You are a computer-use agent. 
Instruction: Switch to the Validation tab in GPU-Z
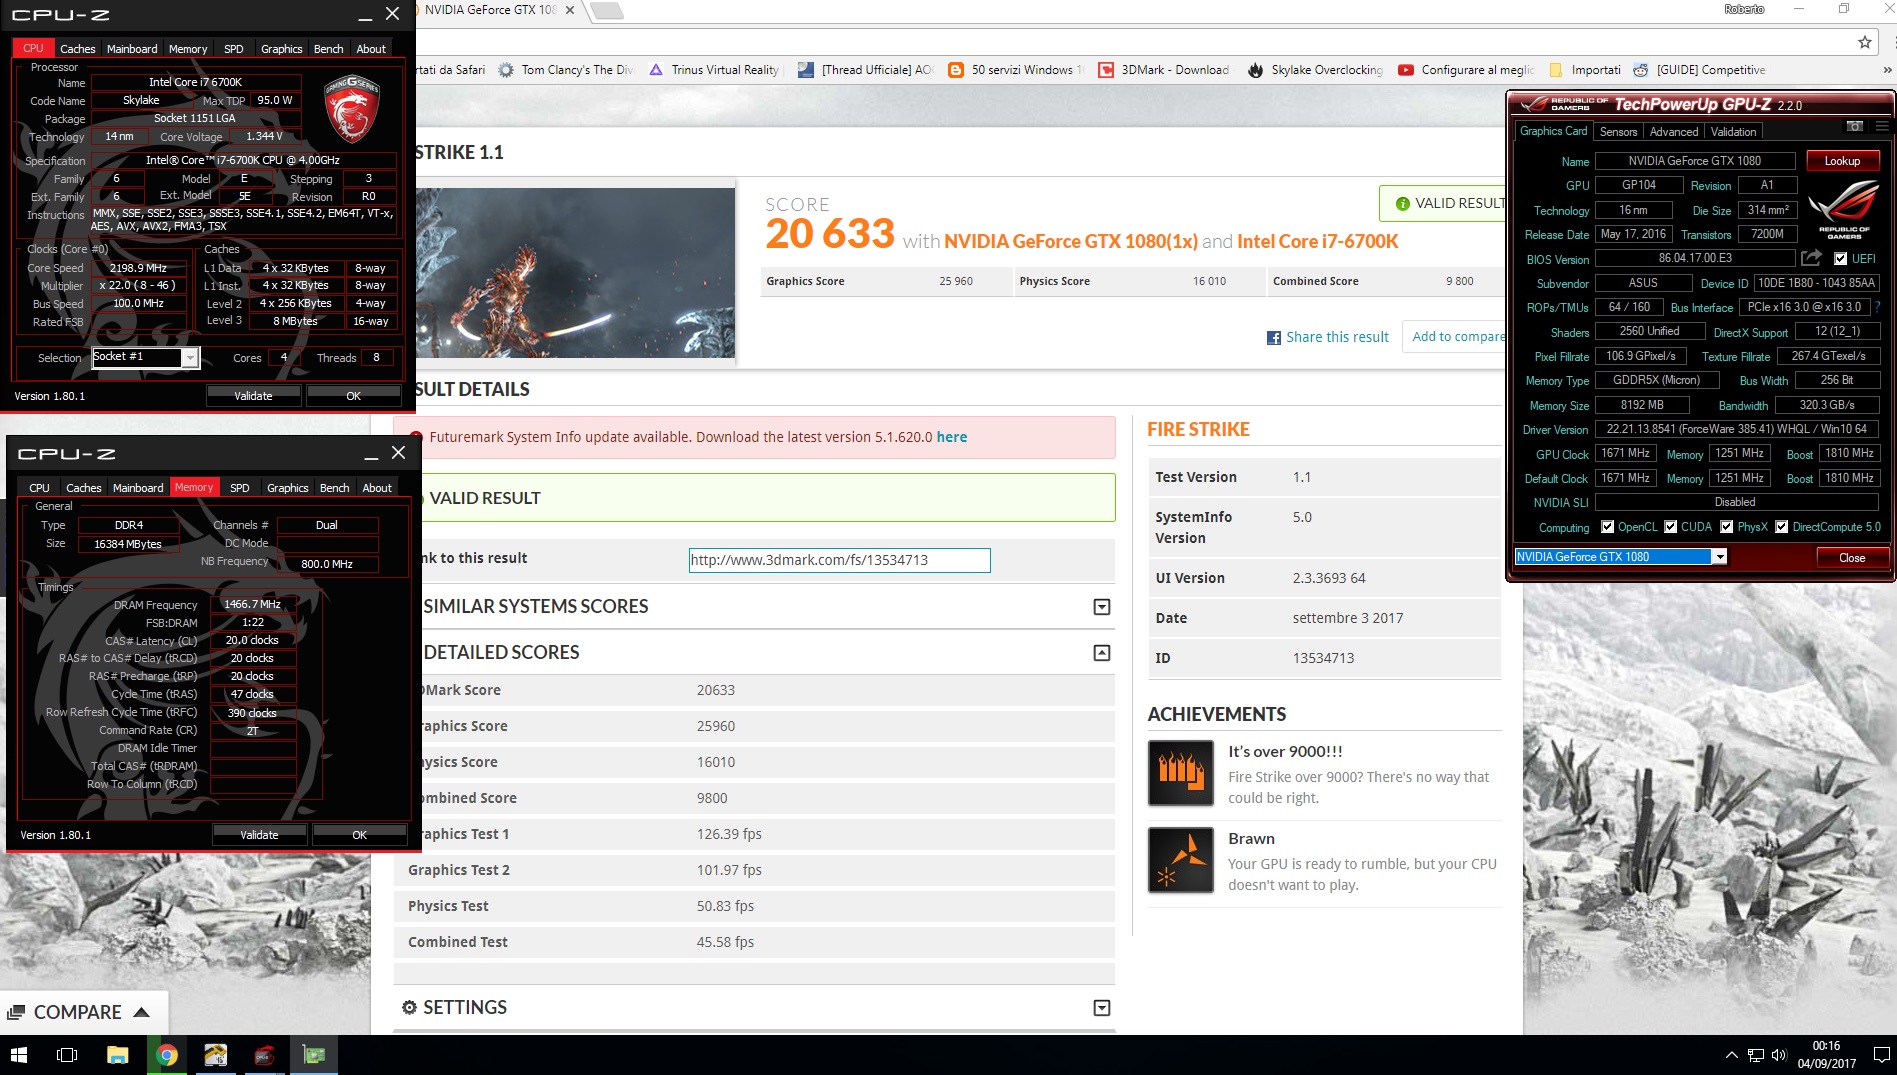click(1733, 132)
